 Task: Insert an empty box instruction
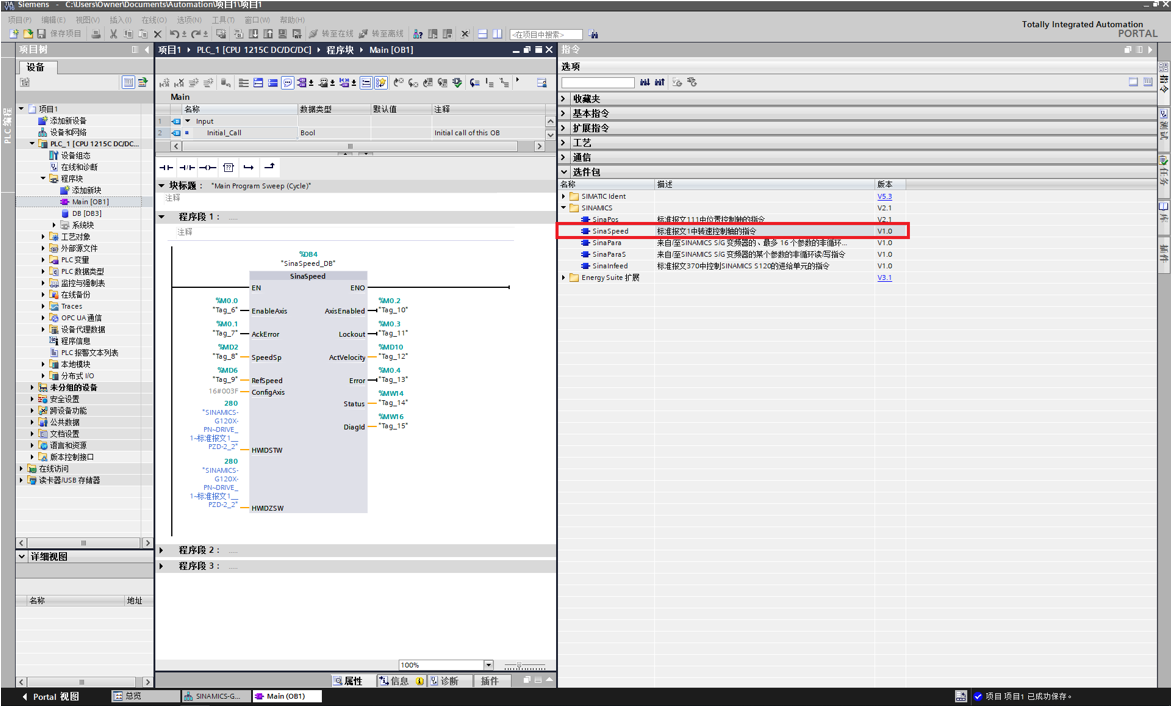pyautogui.click(x=228, y=167)
